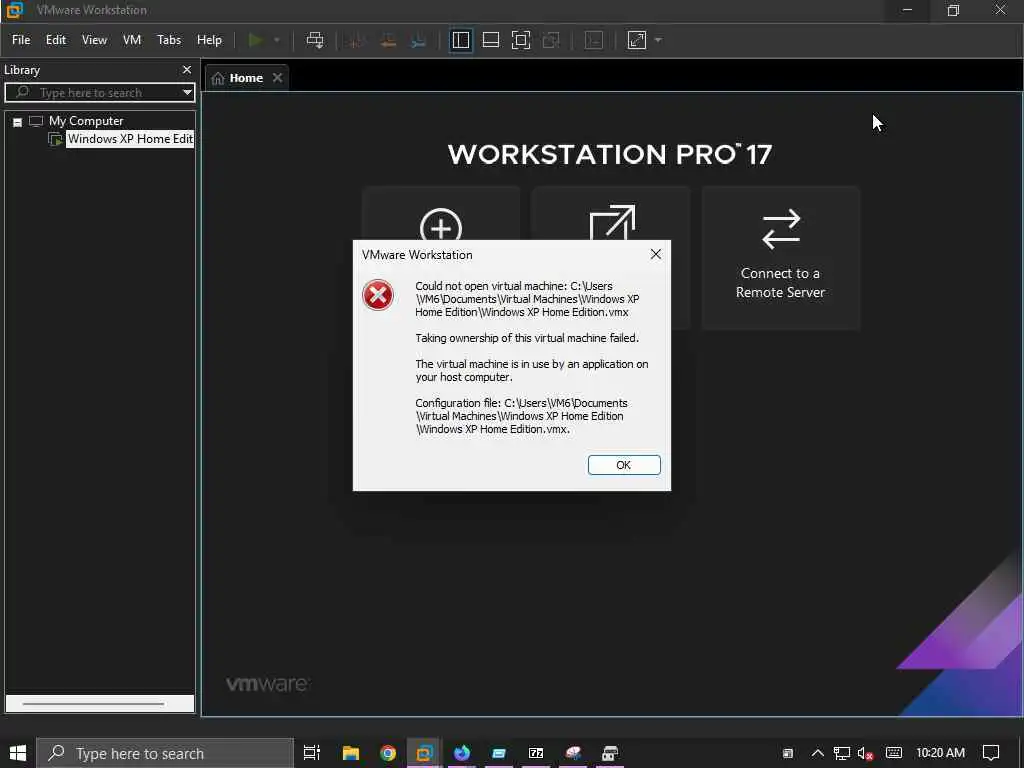Click the console view toolbar icon
1024x768 pixels.
click(x=594, y=40)
